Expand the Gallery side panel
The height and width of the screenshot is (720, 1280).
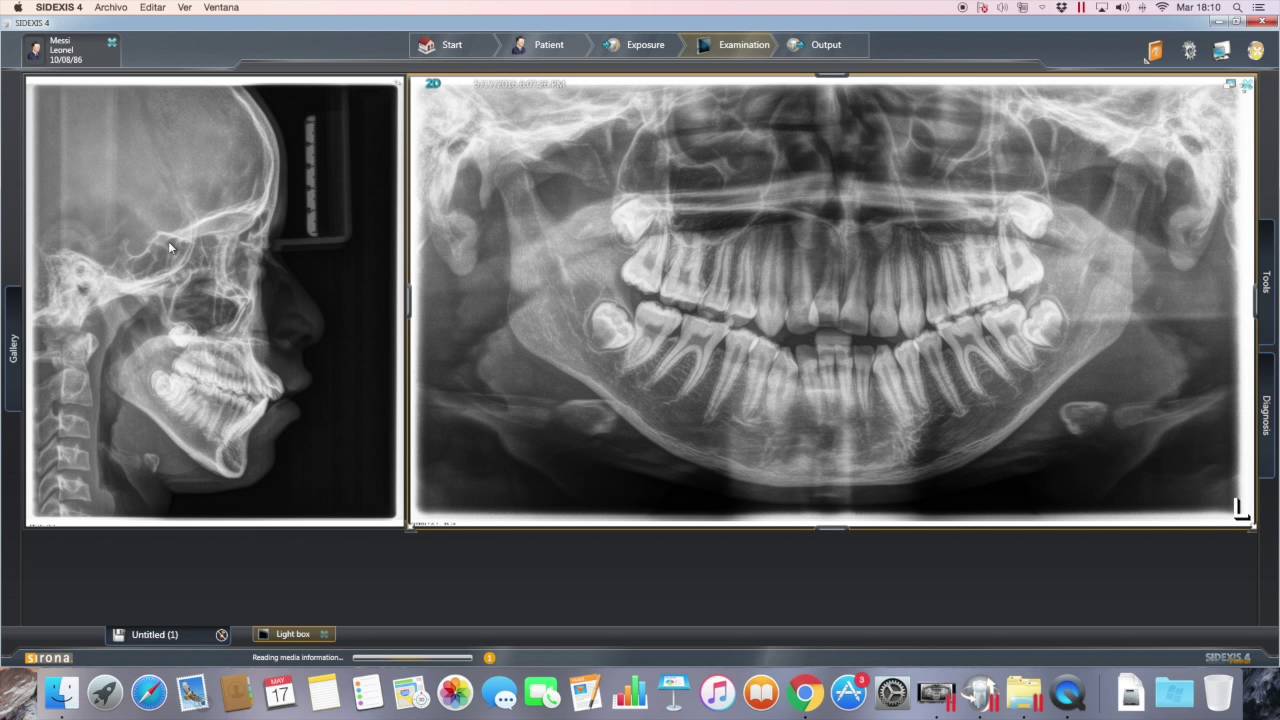point(13,348)
